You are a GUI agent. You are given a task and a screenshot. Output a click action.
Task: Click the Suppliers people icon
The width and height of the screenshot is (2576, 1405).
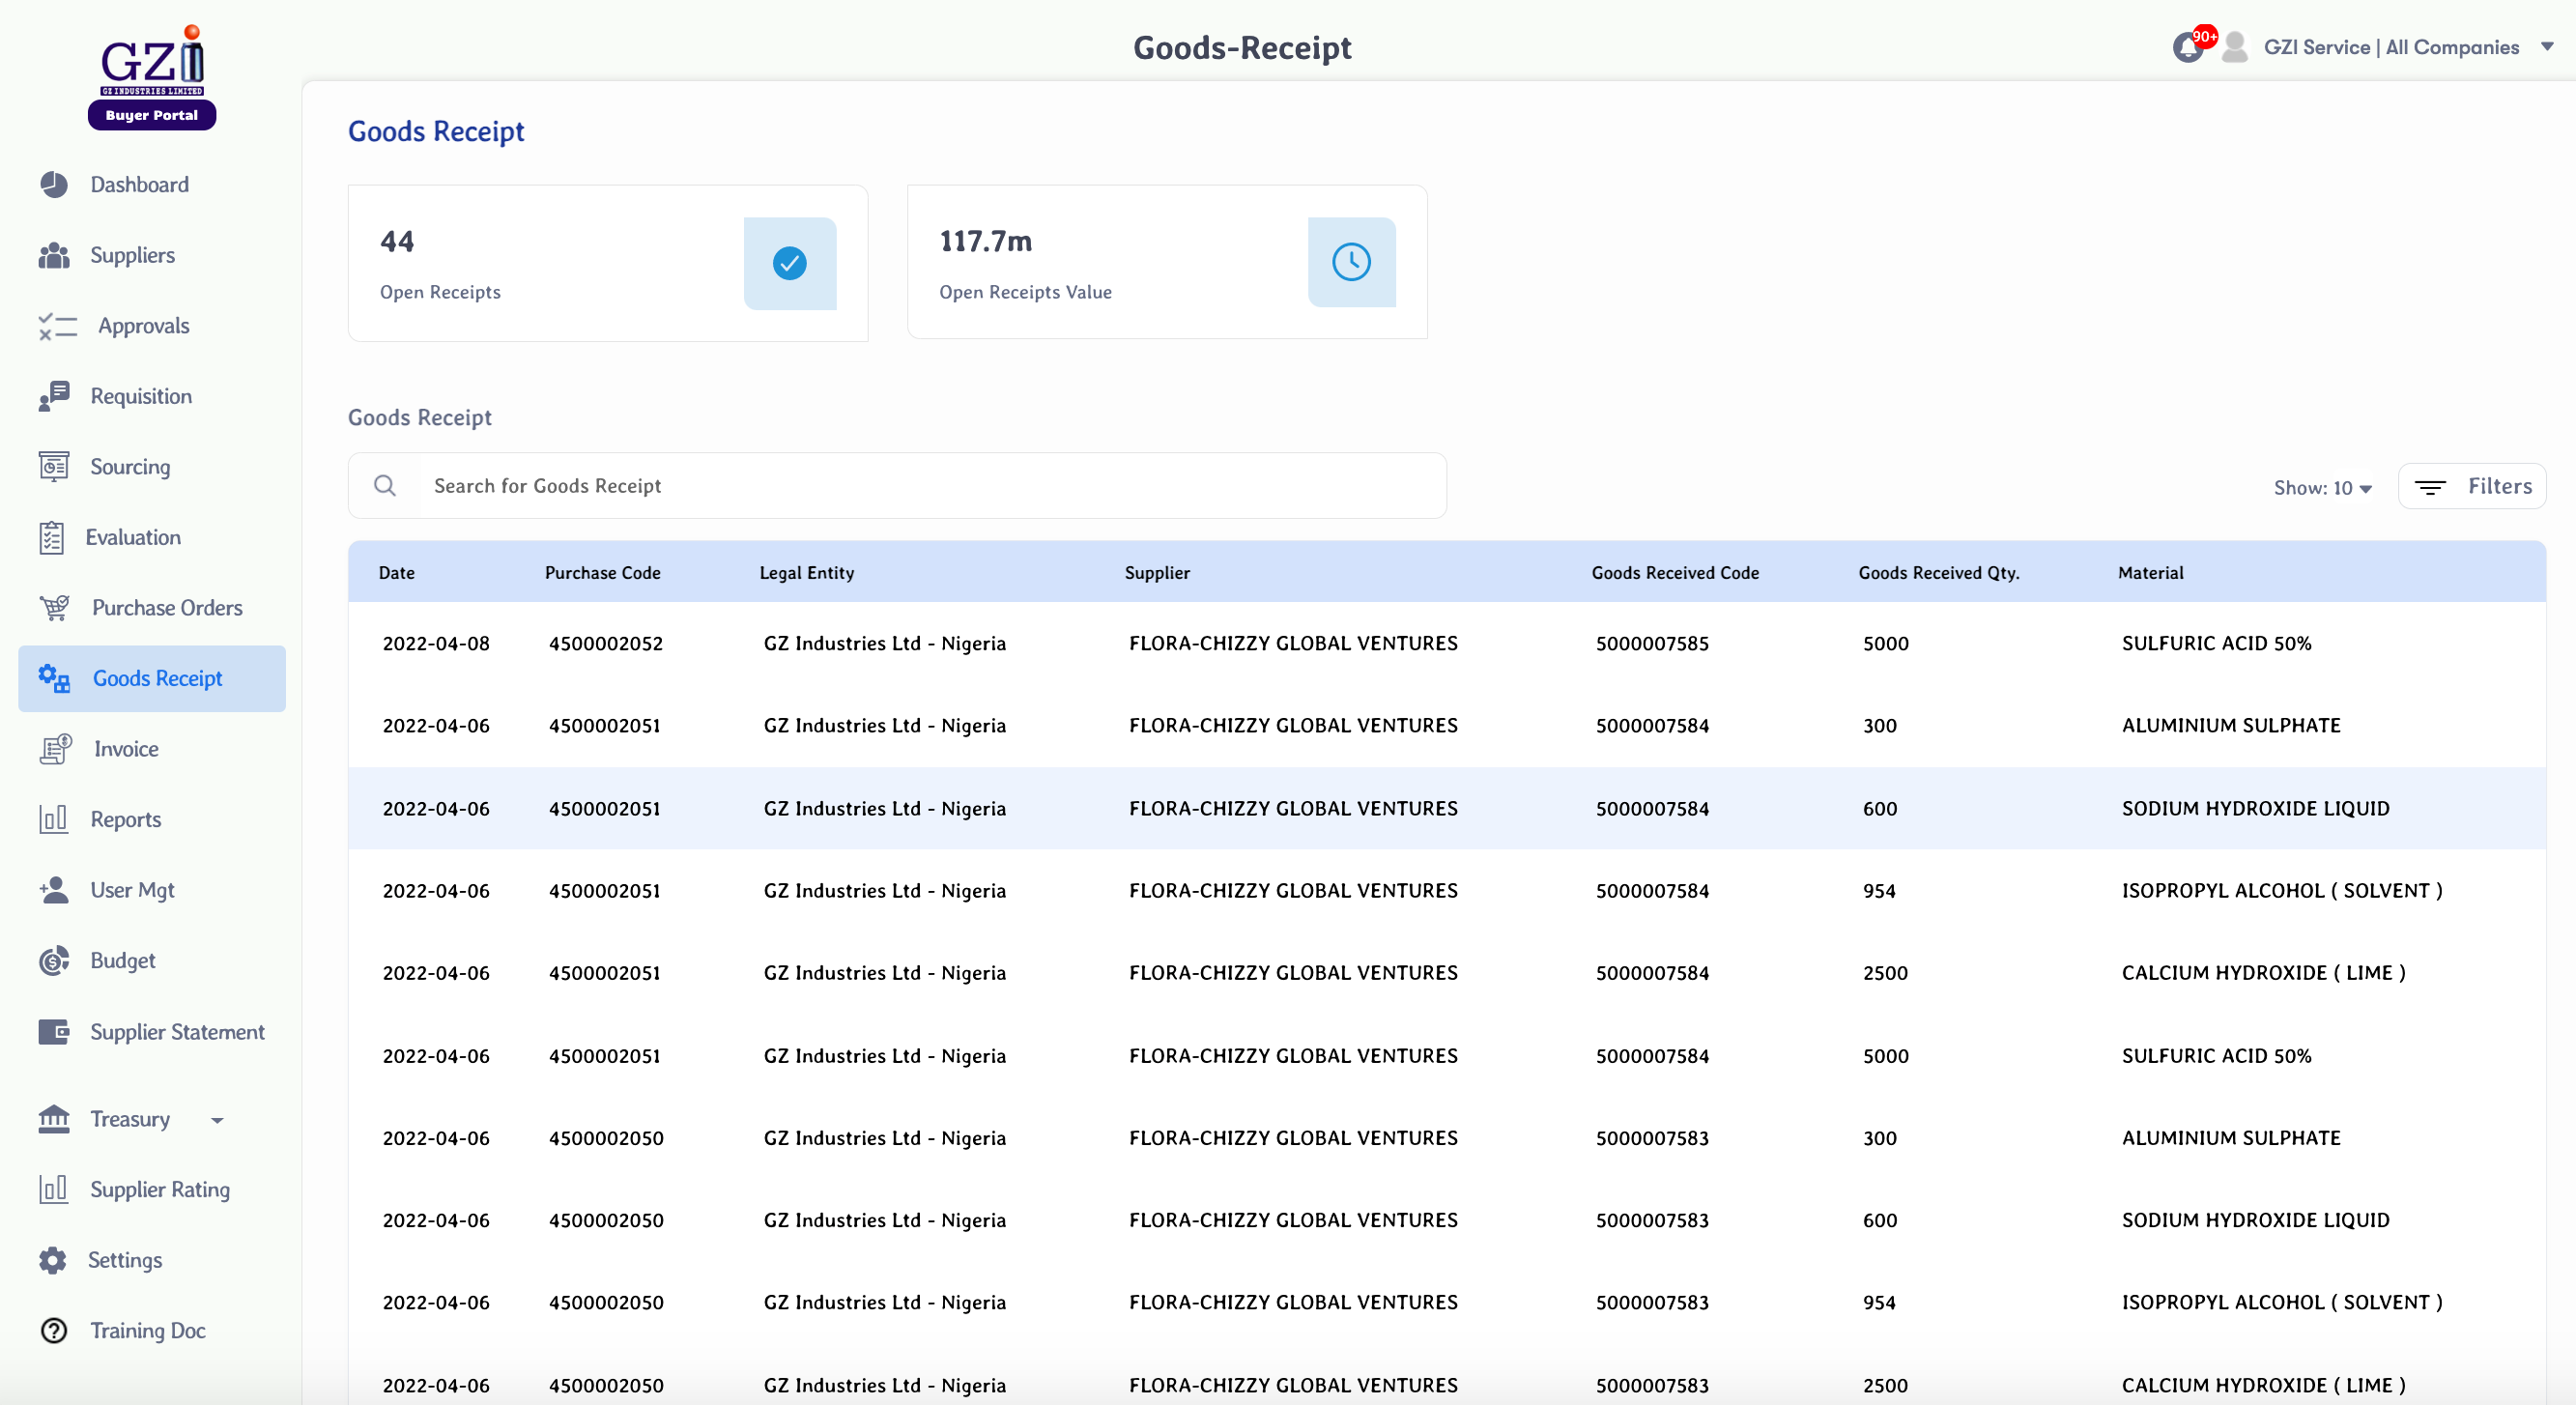54,255
